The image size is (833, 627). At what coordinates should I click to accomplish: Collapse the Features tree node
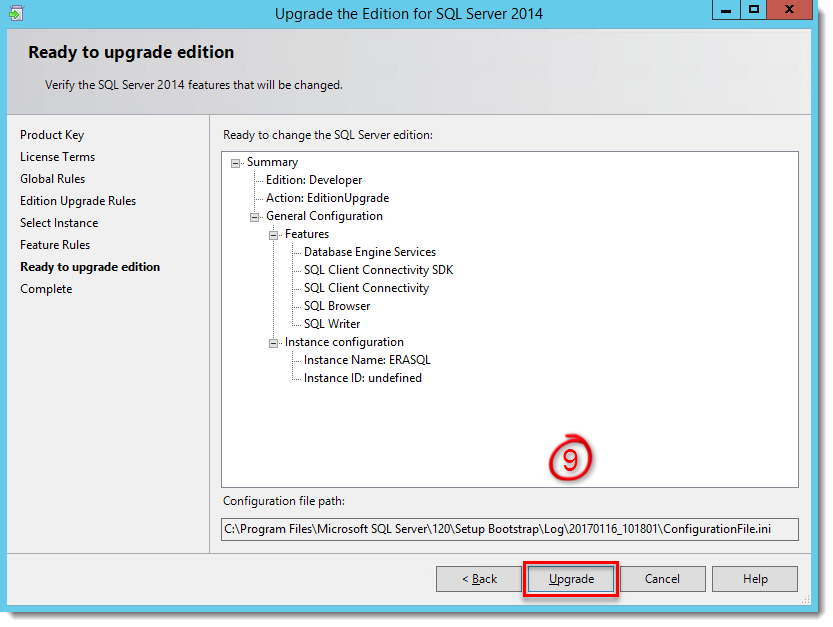(273, 235)
